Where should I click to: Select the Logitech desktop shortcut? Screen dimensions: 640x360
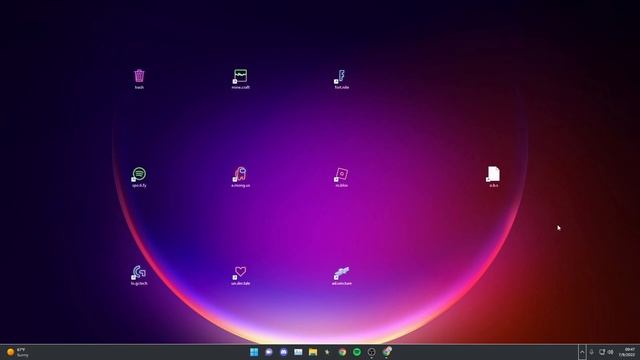[139, 275]
